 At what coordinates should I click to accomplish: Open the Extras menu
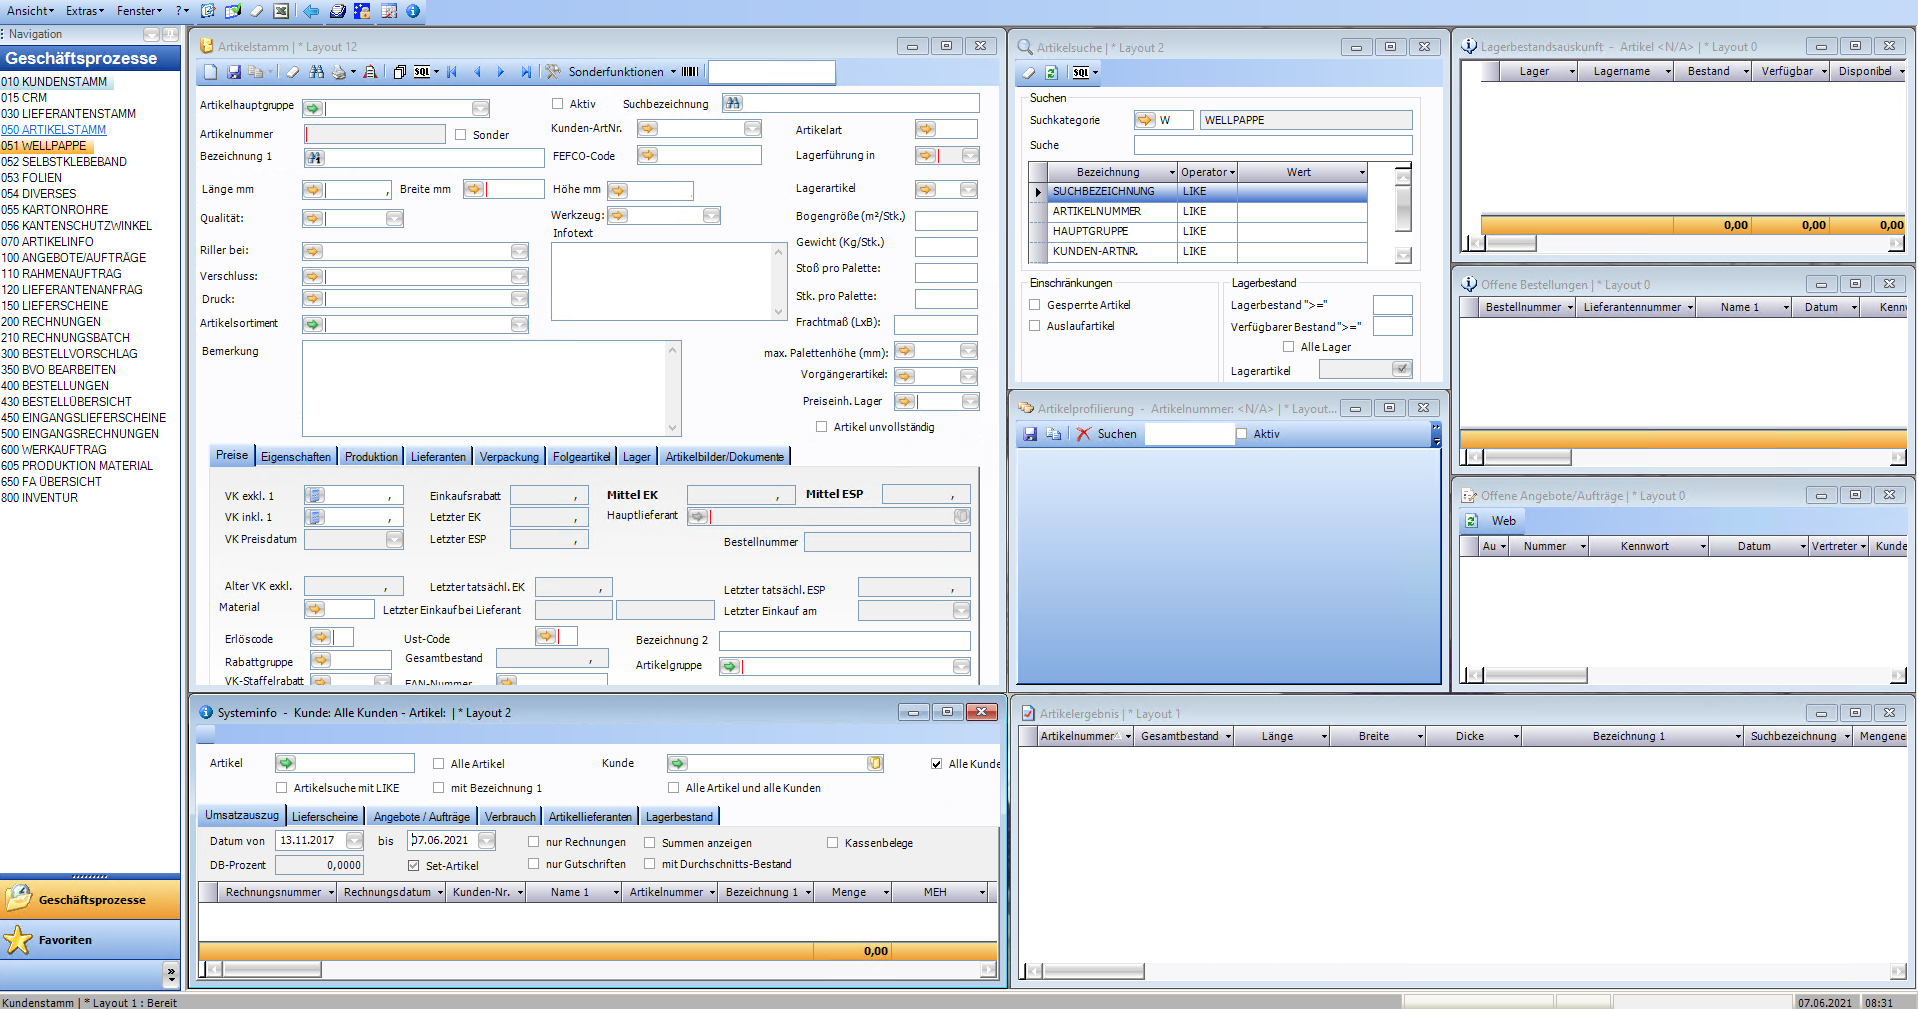(85, 11)
